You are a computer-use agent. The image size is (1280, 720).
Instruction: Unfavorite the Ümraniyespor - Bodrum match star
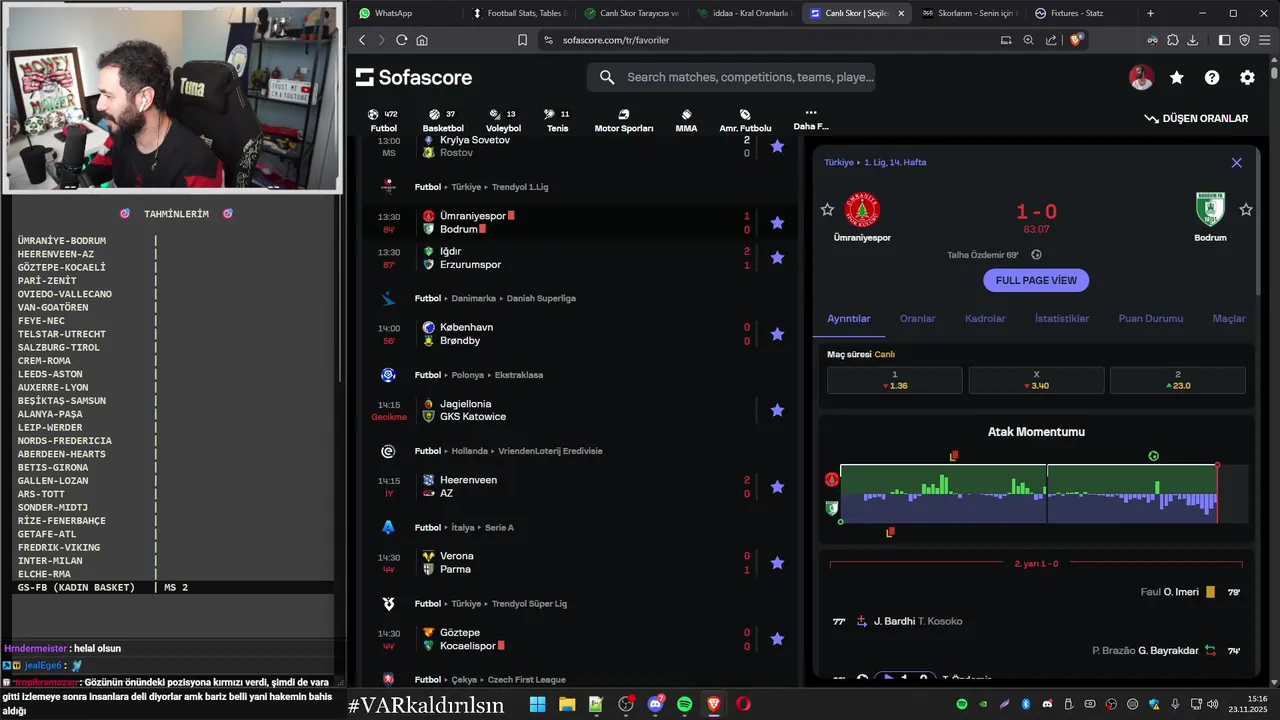777,222
